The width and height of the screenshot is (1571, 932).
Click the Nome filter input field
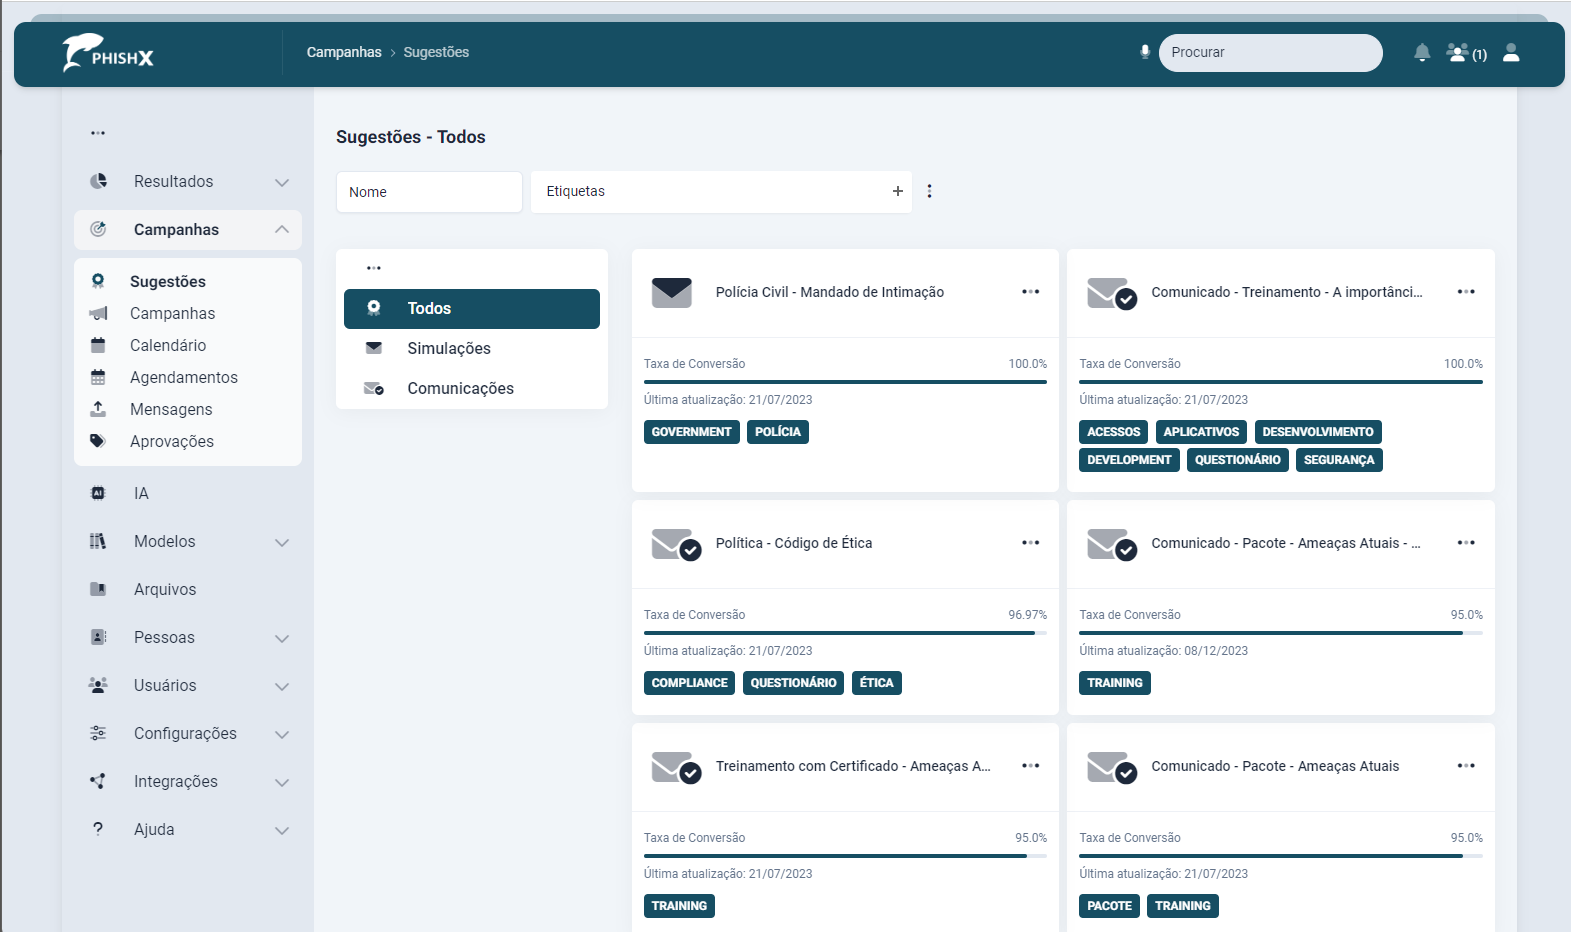(x=429, y=192)
